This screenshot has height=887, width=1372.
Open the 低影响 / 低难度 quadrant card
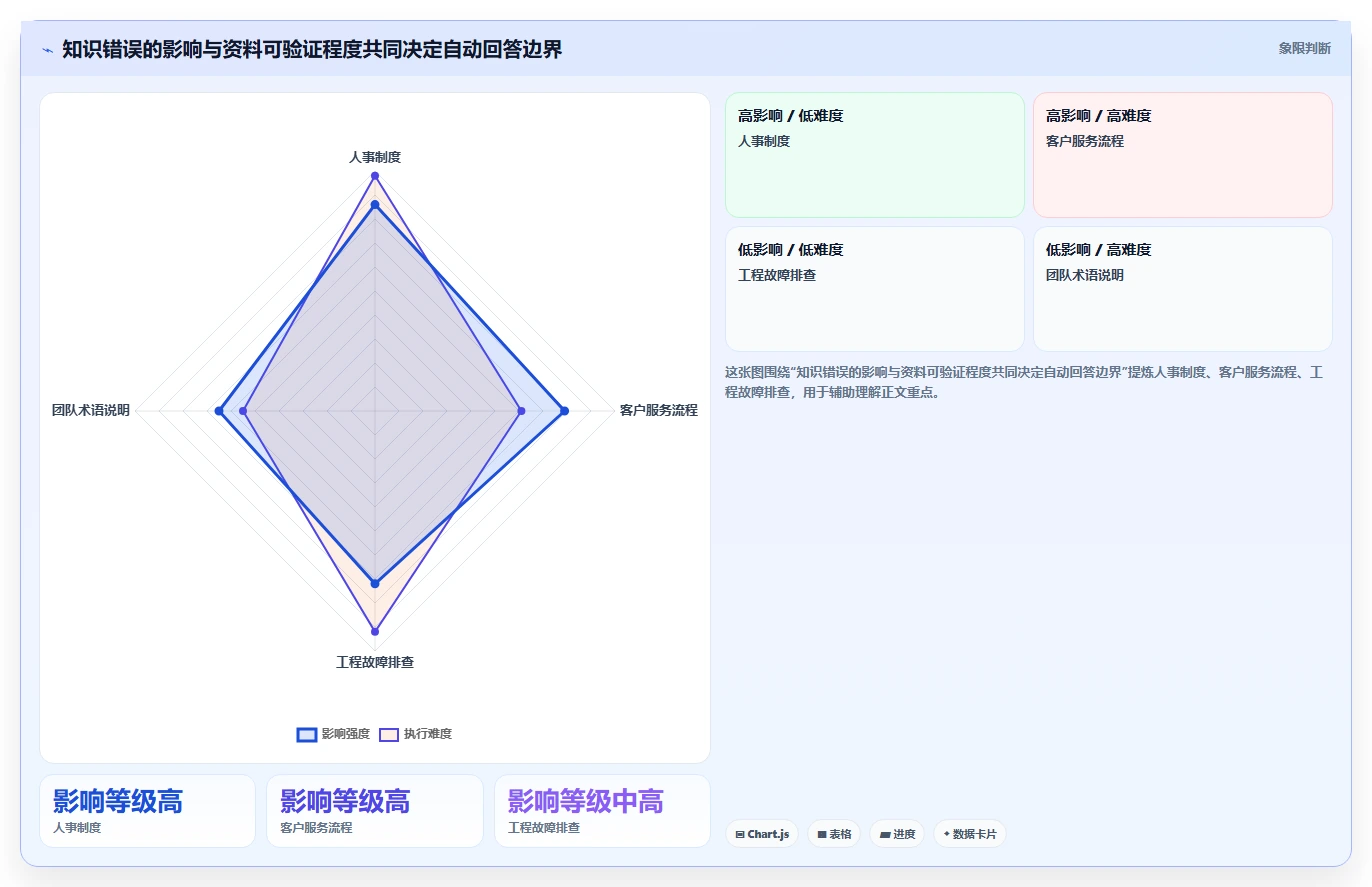pos(875,289)
